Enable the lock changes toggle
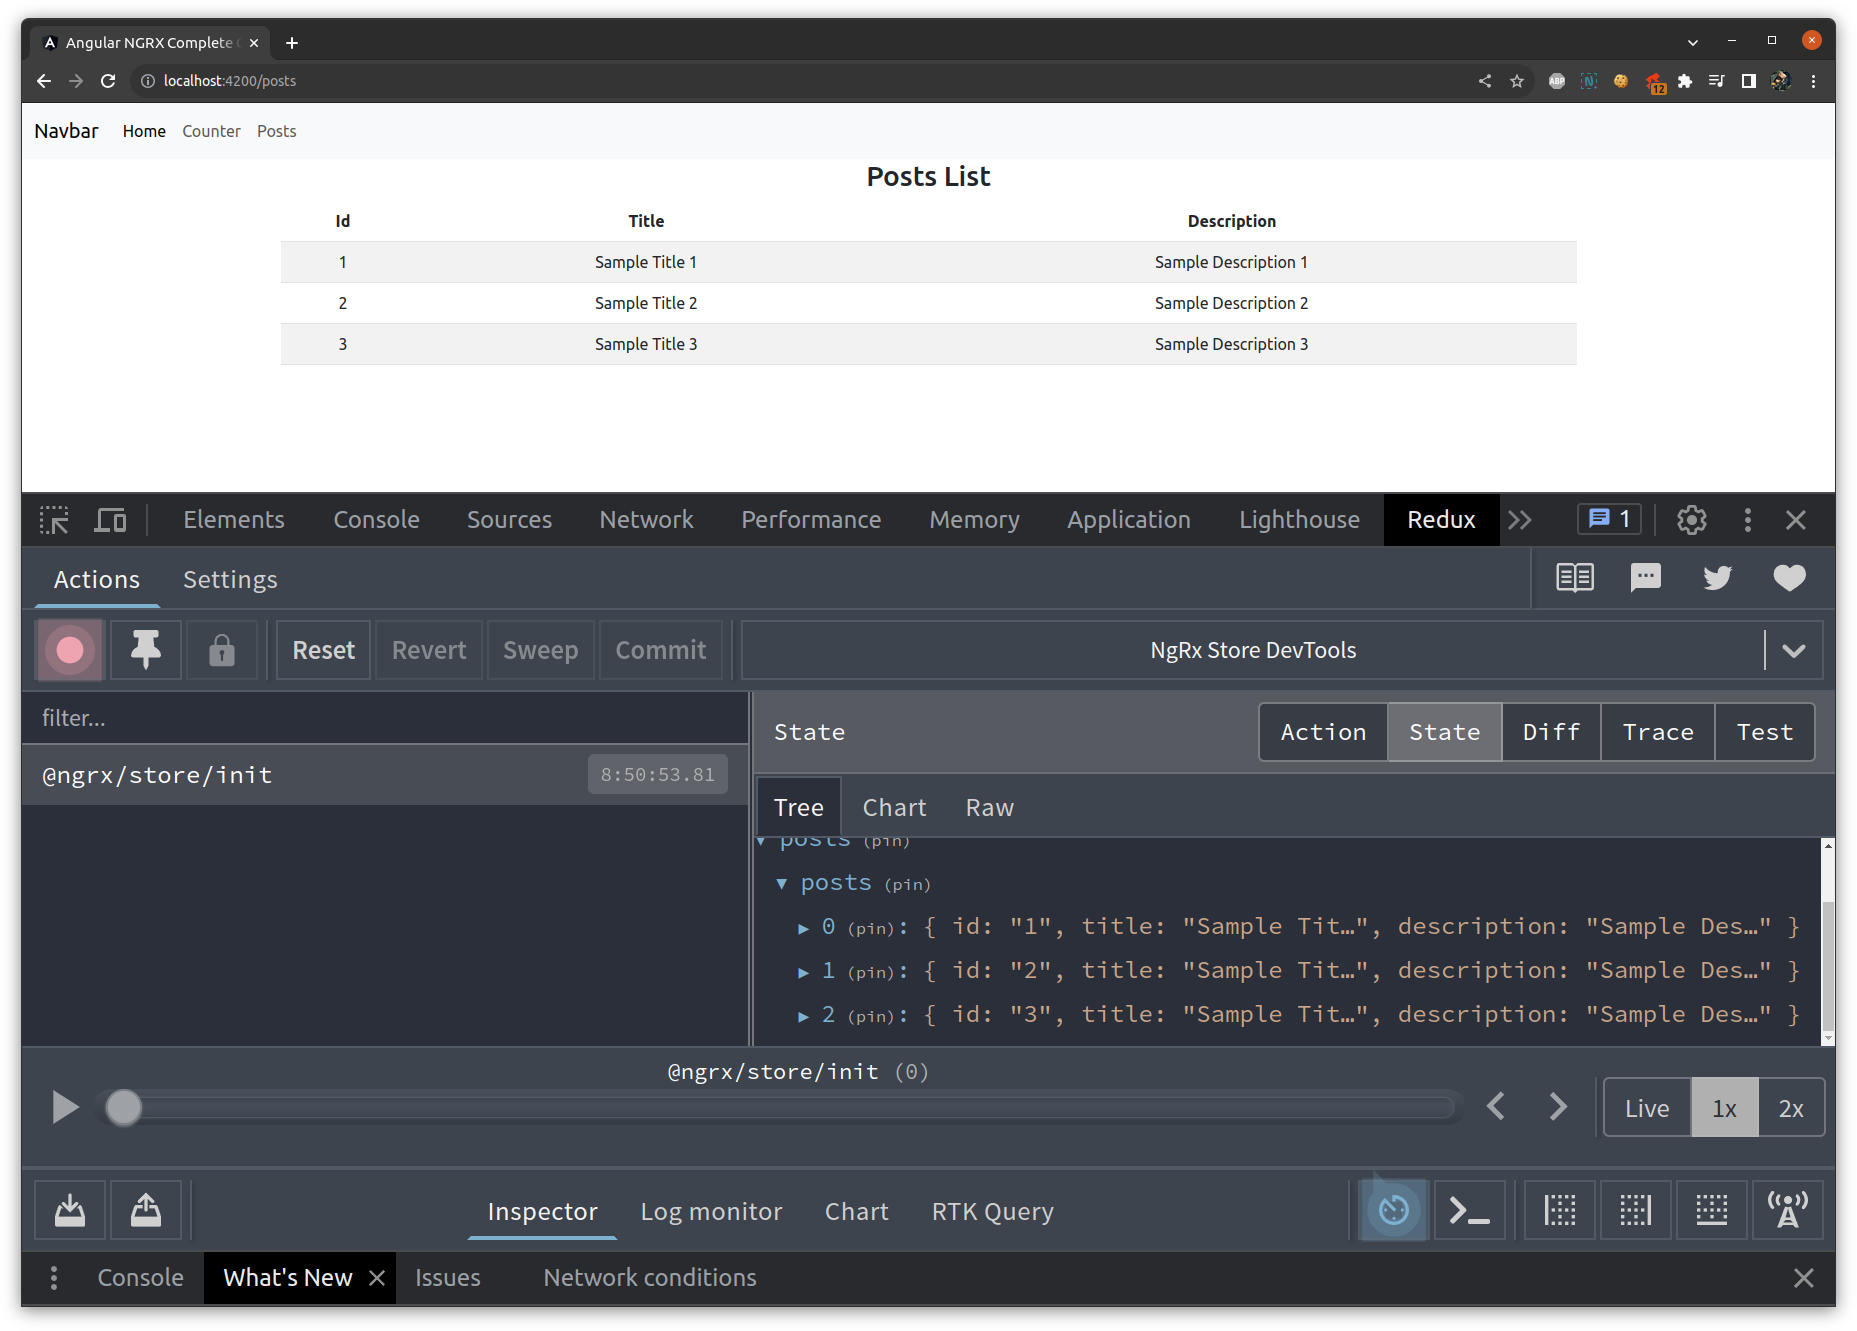The height and width of the screenshot is (1331, 1857). click(222, 650)
